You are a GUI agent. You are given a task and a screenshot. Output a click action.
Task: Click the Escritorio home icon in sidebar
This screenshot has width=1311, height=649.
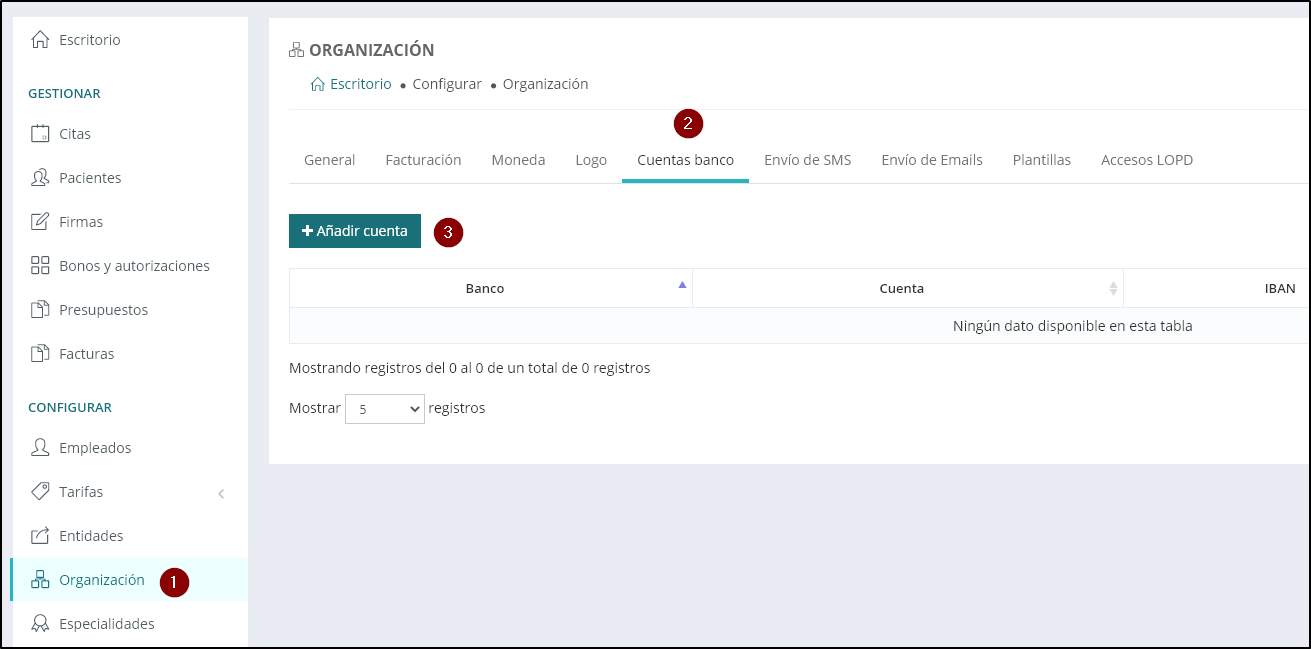pos(40,40)
